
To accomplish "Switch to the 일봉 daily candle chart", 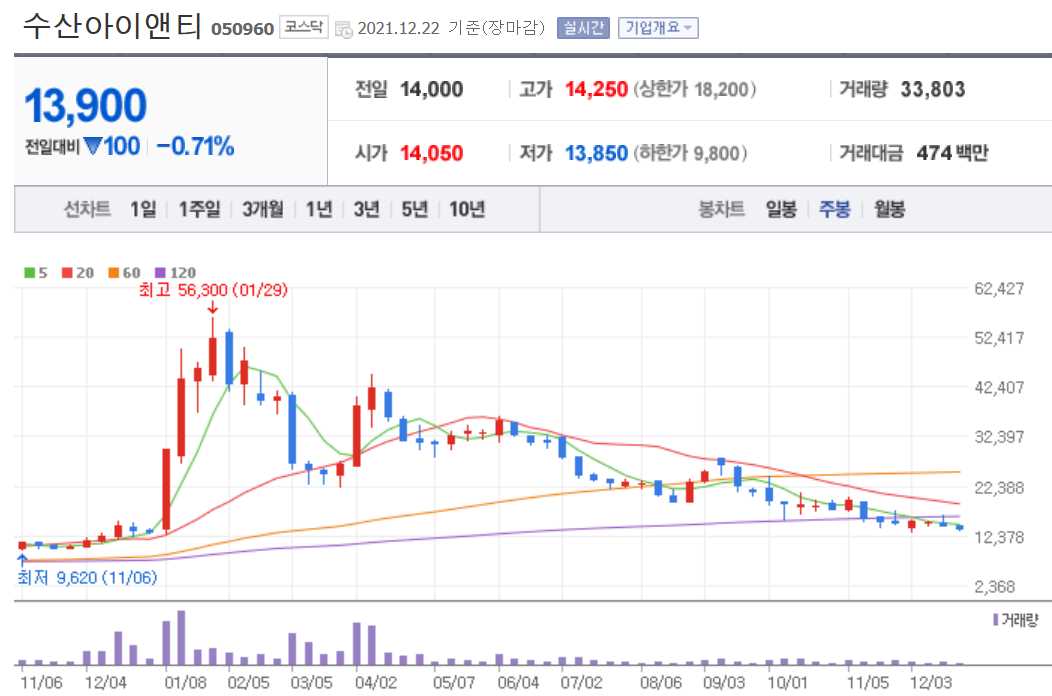I will point(781,209).
